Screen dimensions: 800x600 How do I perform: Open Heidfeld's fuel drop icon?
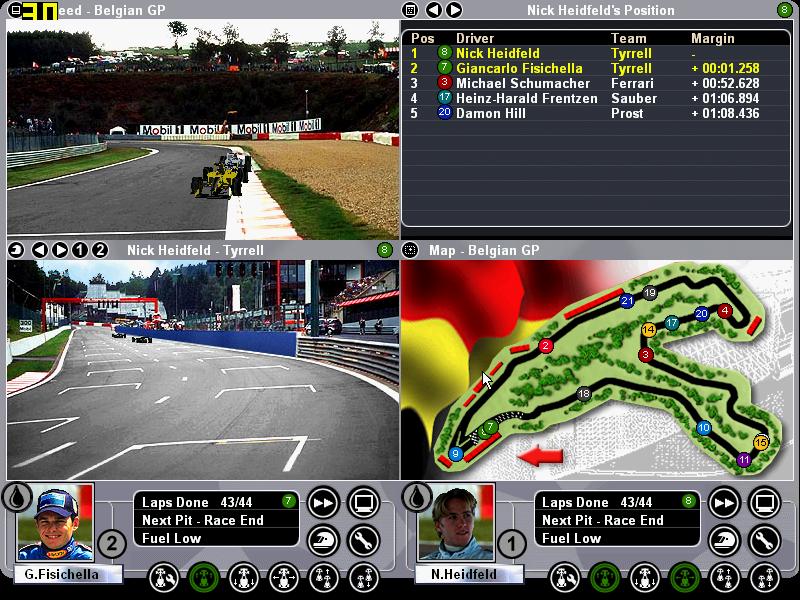pyautogui.click(x=417, y=497)
